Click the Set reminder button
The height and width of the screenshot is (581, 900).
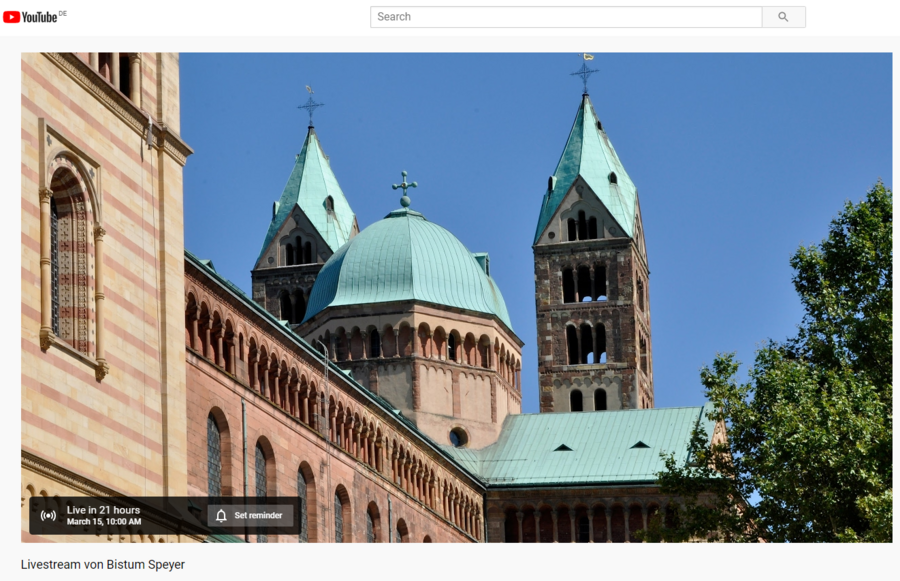click(x=250, y=516)
